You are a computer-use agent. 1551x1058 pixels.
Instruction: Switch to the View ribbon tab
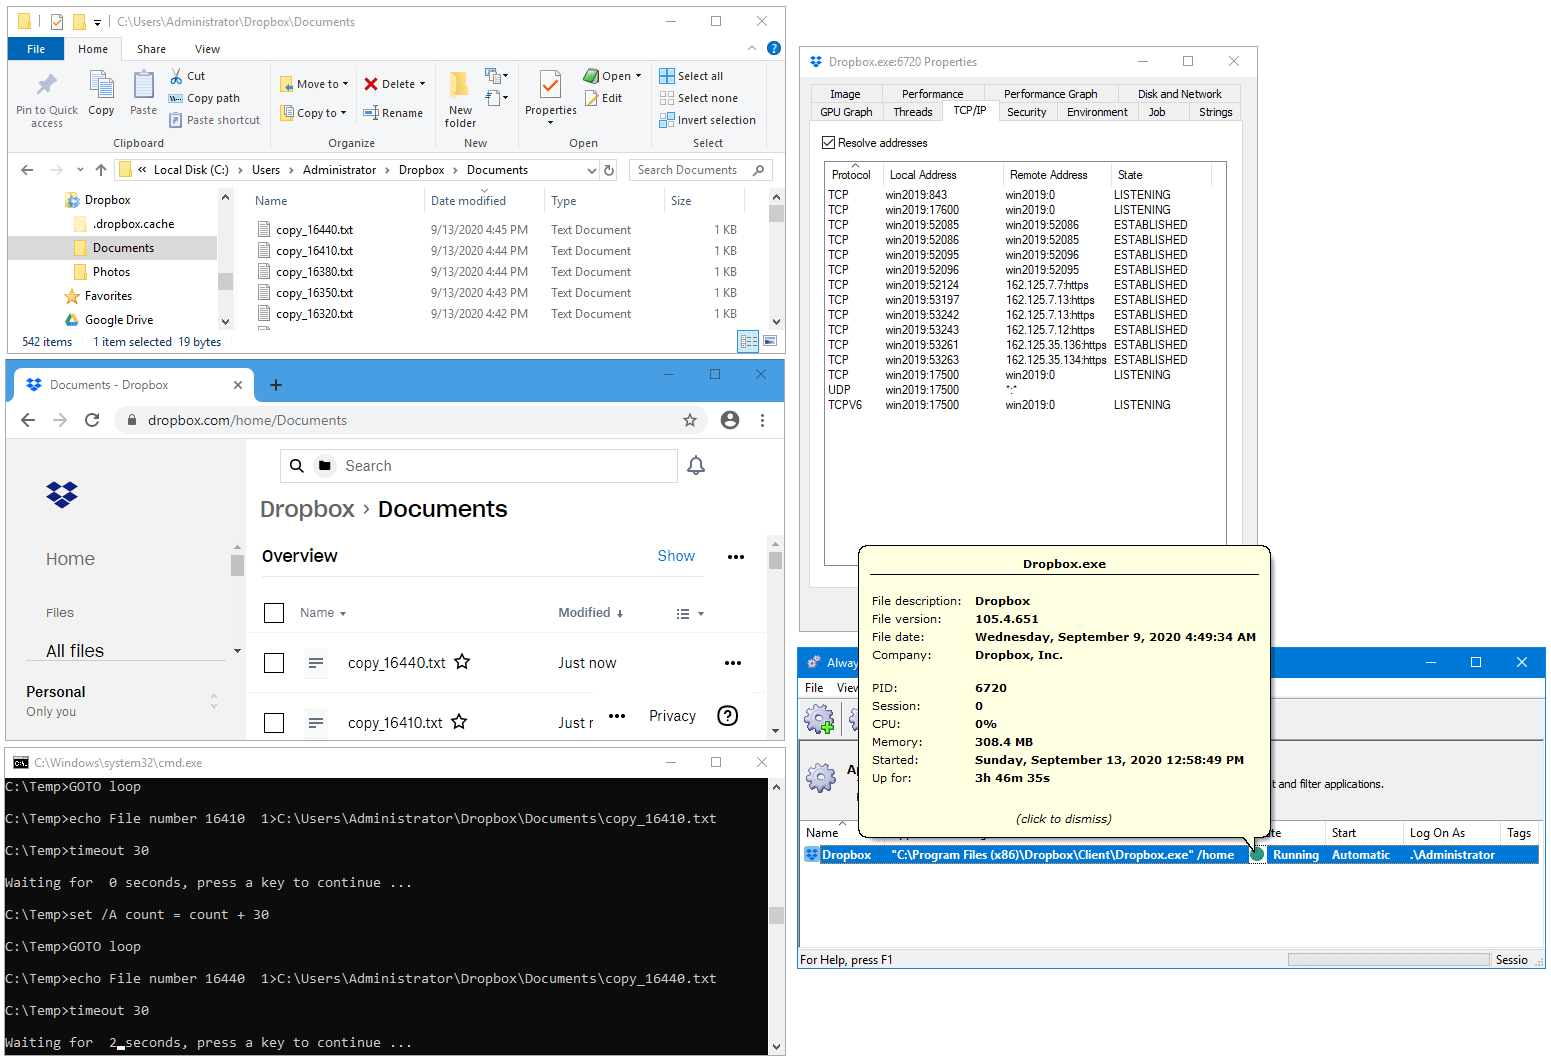207,49
